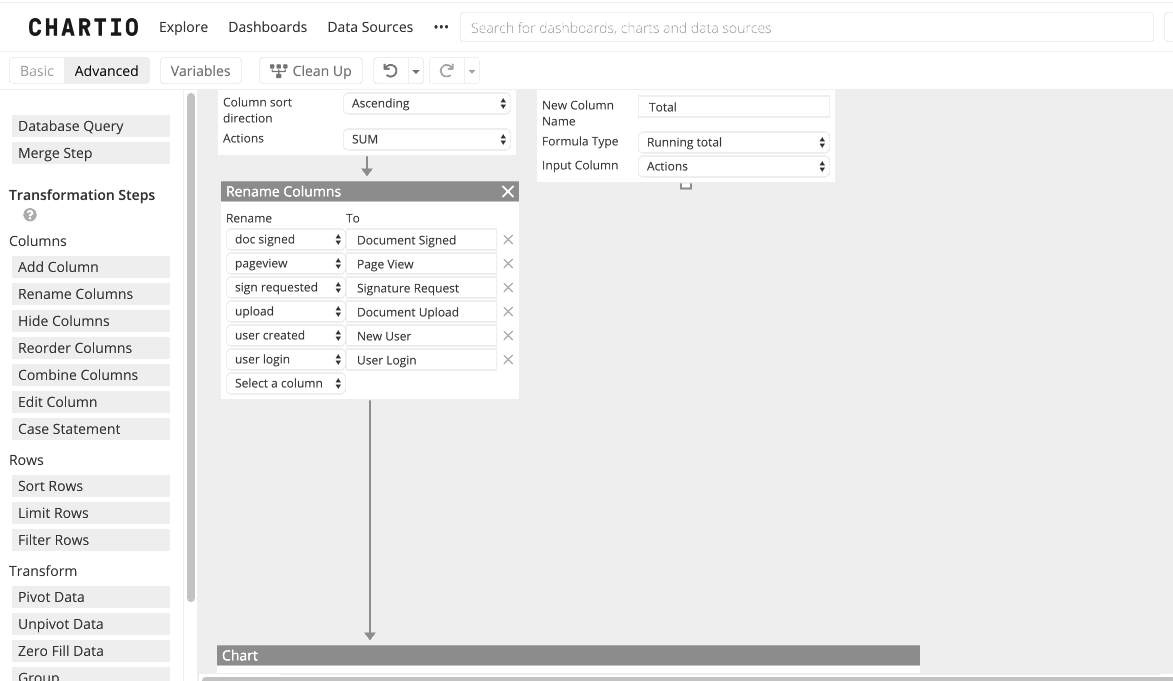This screenshot has height=681, width=1173.
Task: Add a Database Query step
Action: pyautogui.click(x=91, y=126)
